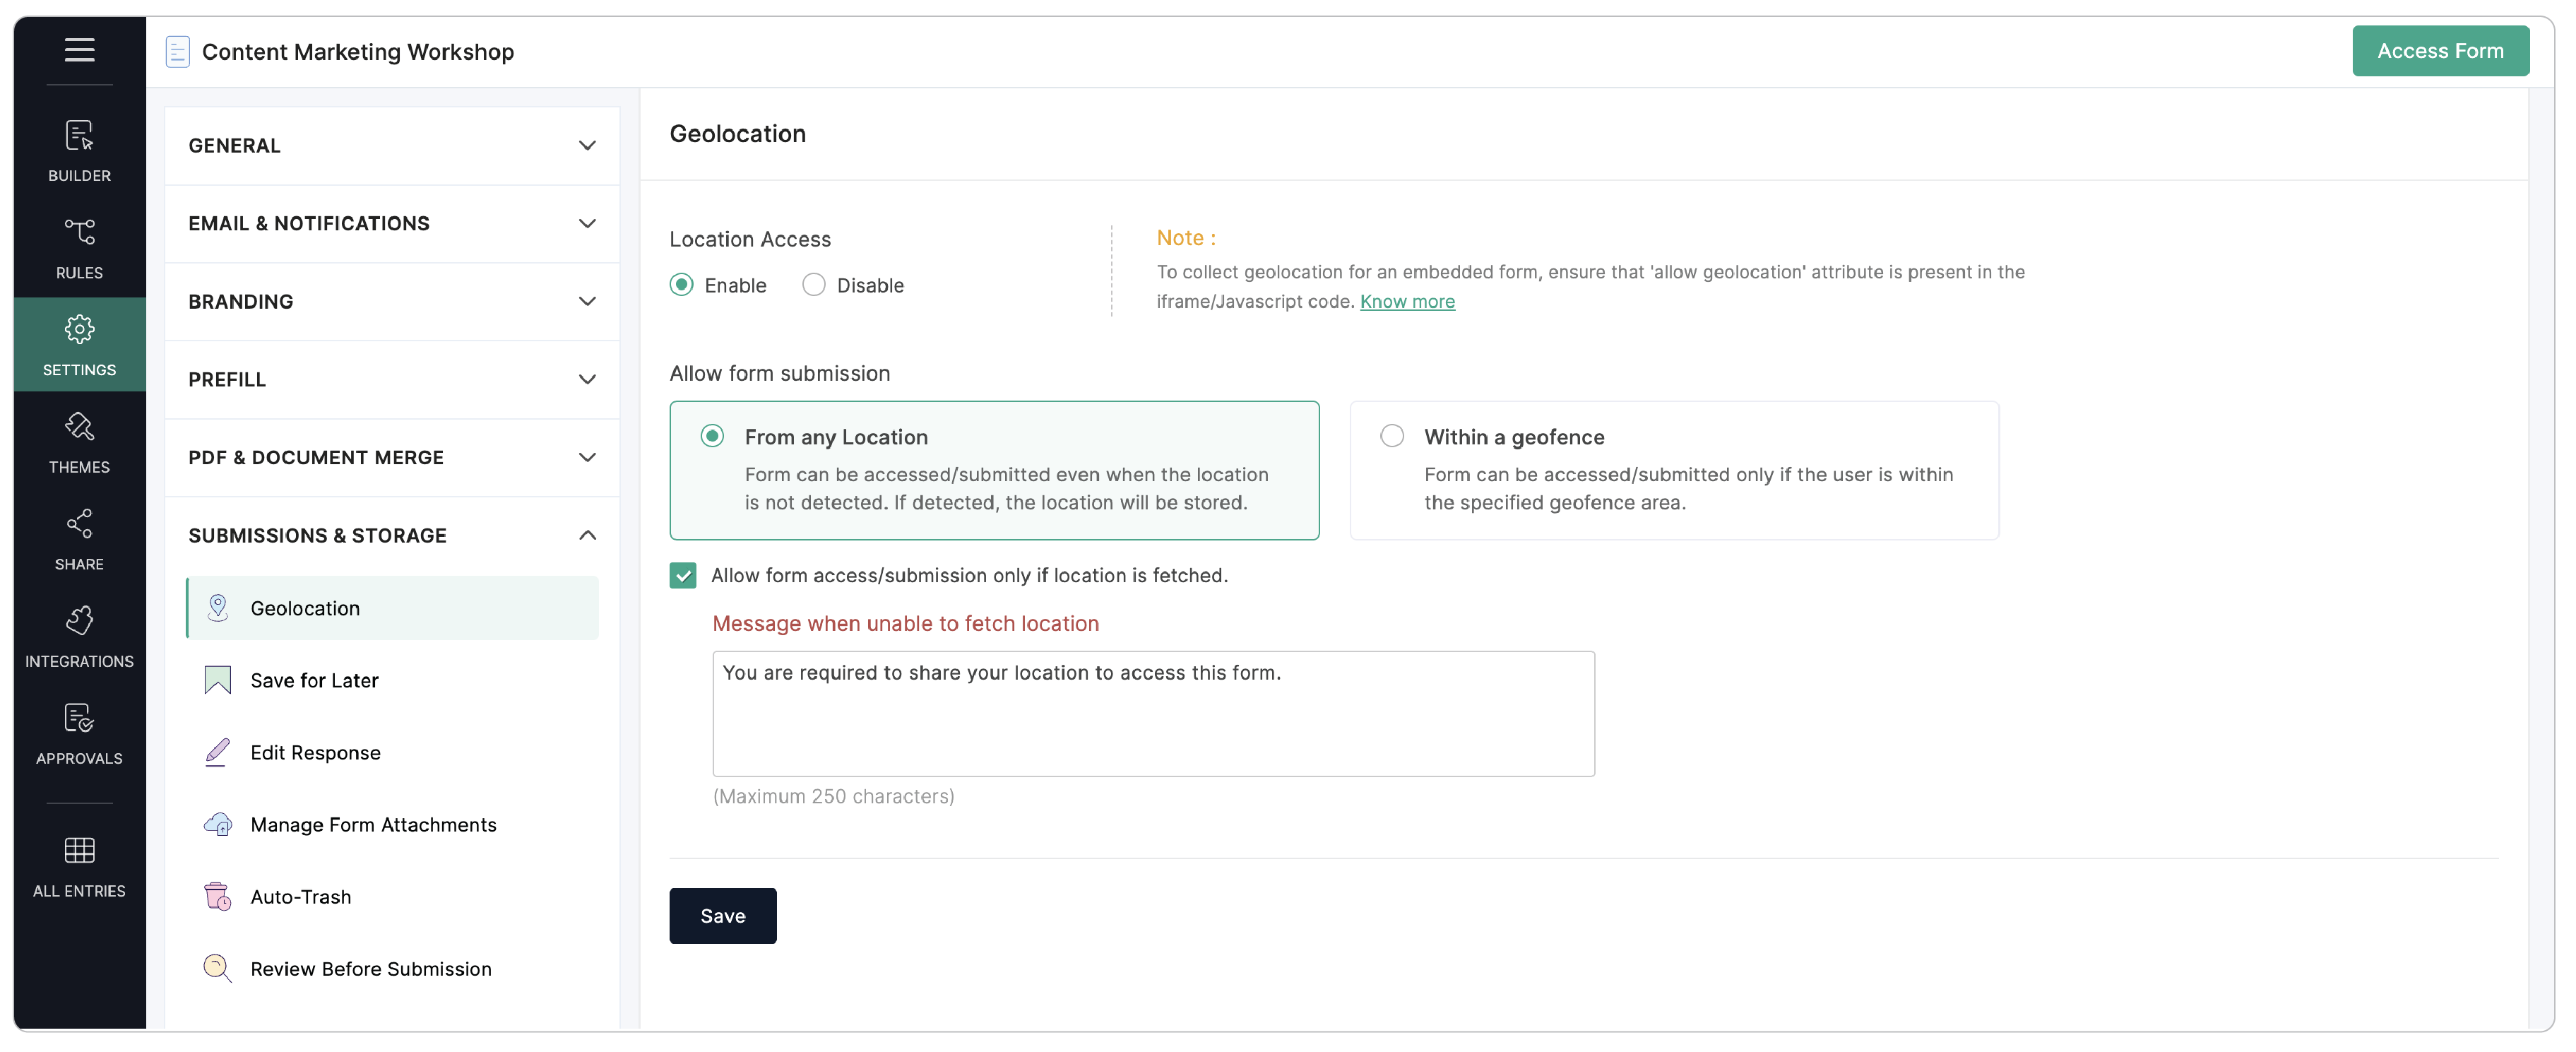The image size is (2576, 1052).
Task: Select the Disable location access radio
Action: tap(814, 285)
